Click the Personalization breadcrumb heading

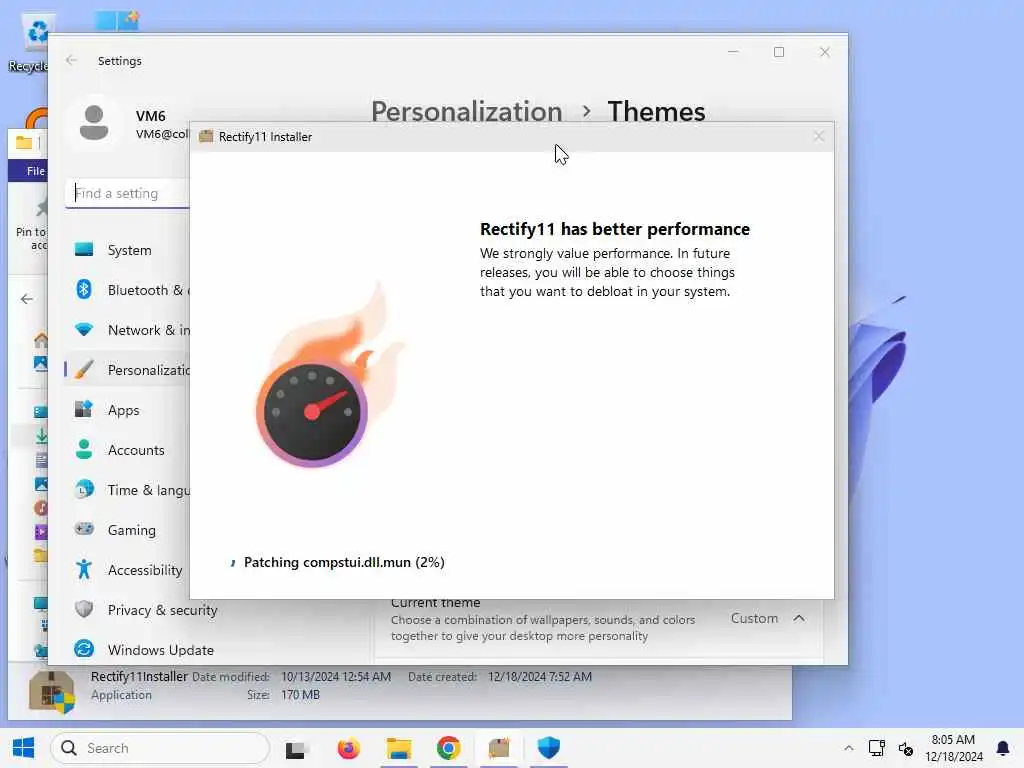coord(466,112)
